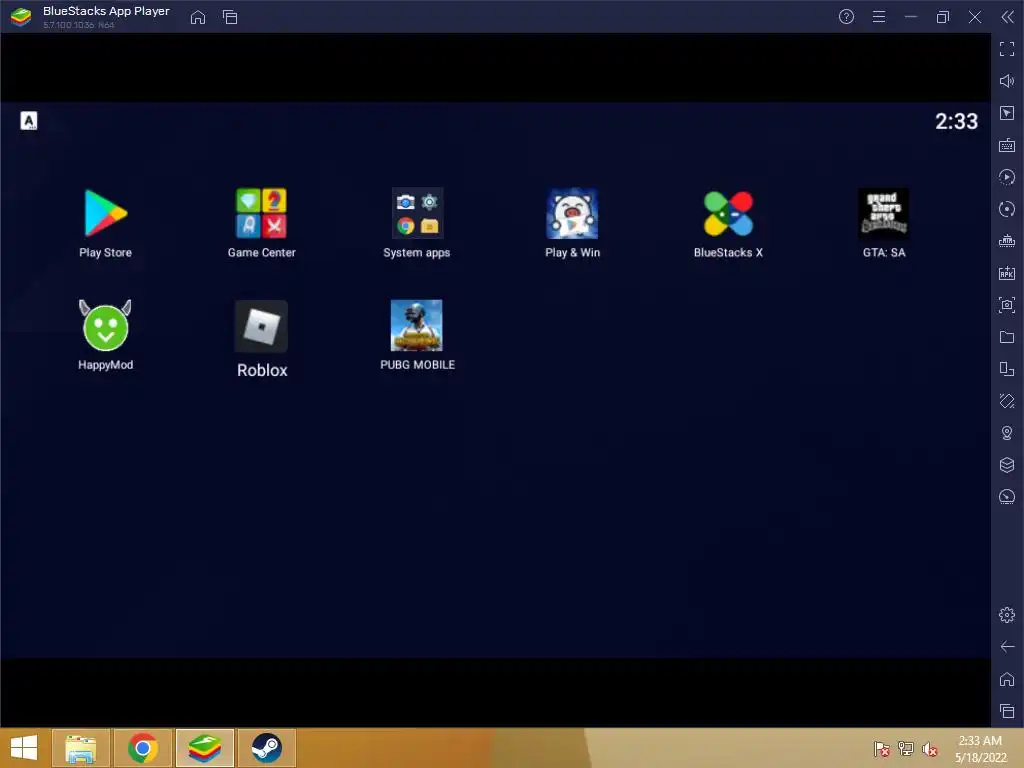Click the BlueStacks logo in title bar

coord(21,17)
